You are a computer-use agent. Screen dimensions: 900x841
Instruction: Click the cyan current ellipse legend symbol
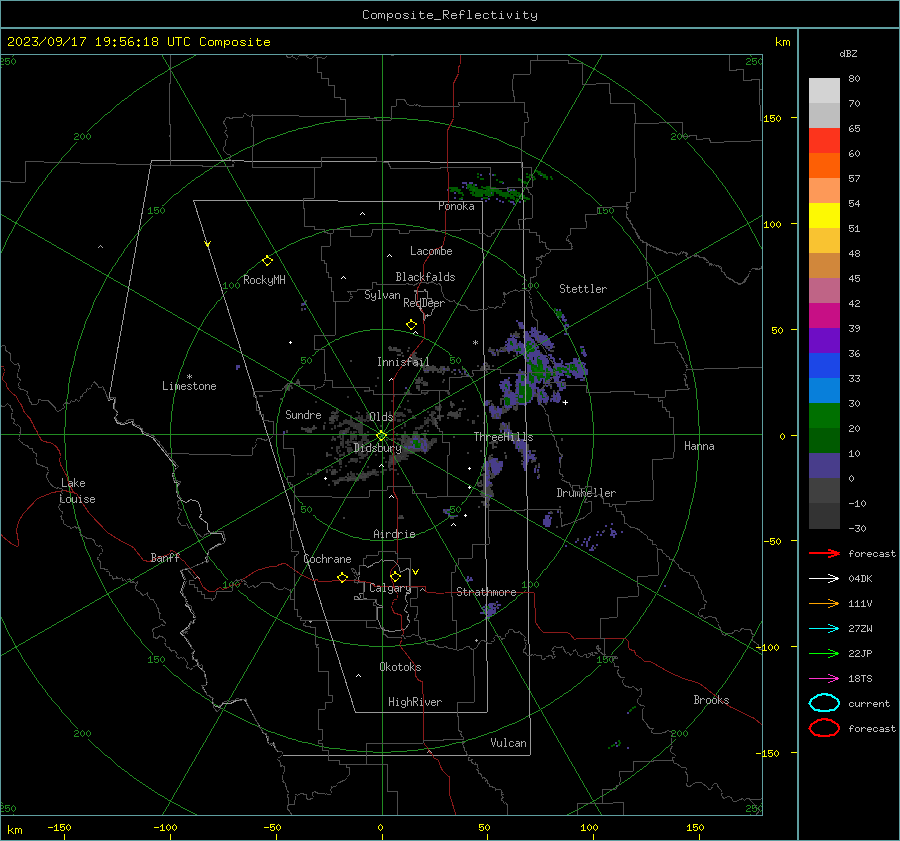click(824, 703)
